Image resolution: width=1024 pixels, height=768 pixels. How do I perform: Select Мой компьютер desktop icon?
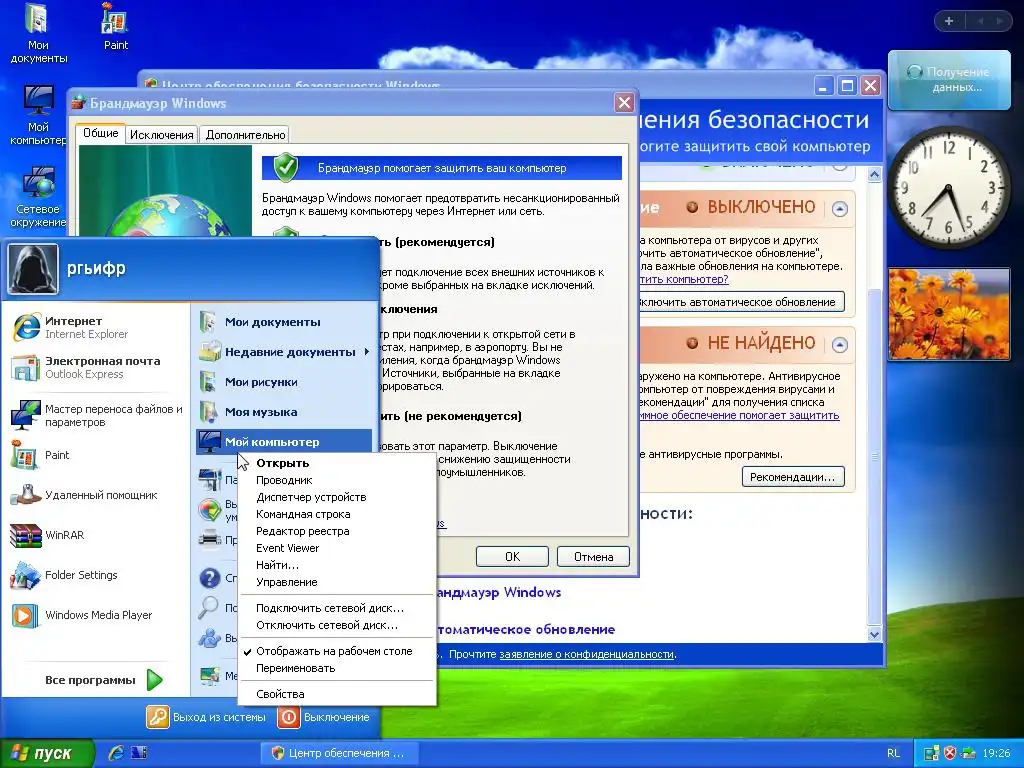point(39,115)
